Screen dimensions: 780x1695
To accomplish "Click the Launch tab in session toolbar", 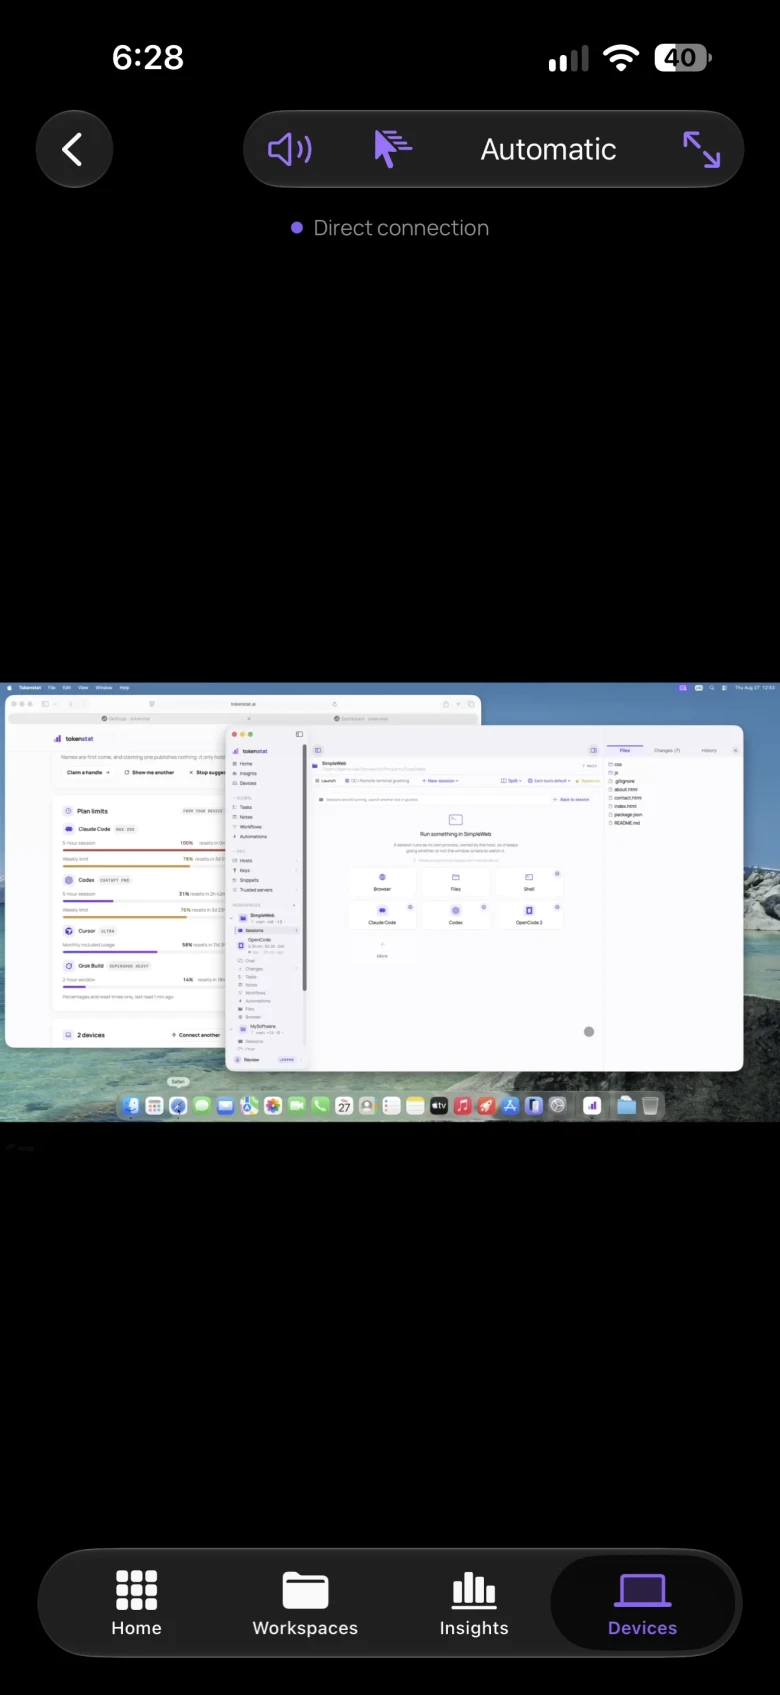I will tap(326, 781).
